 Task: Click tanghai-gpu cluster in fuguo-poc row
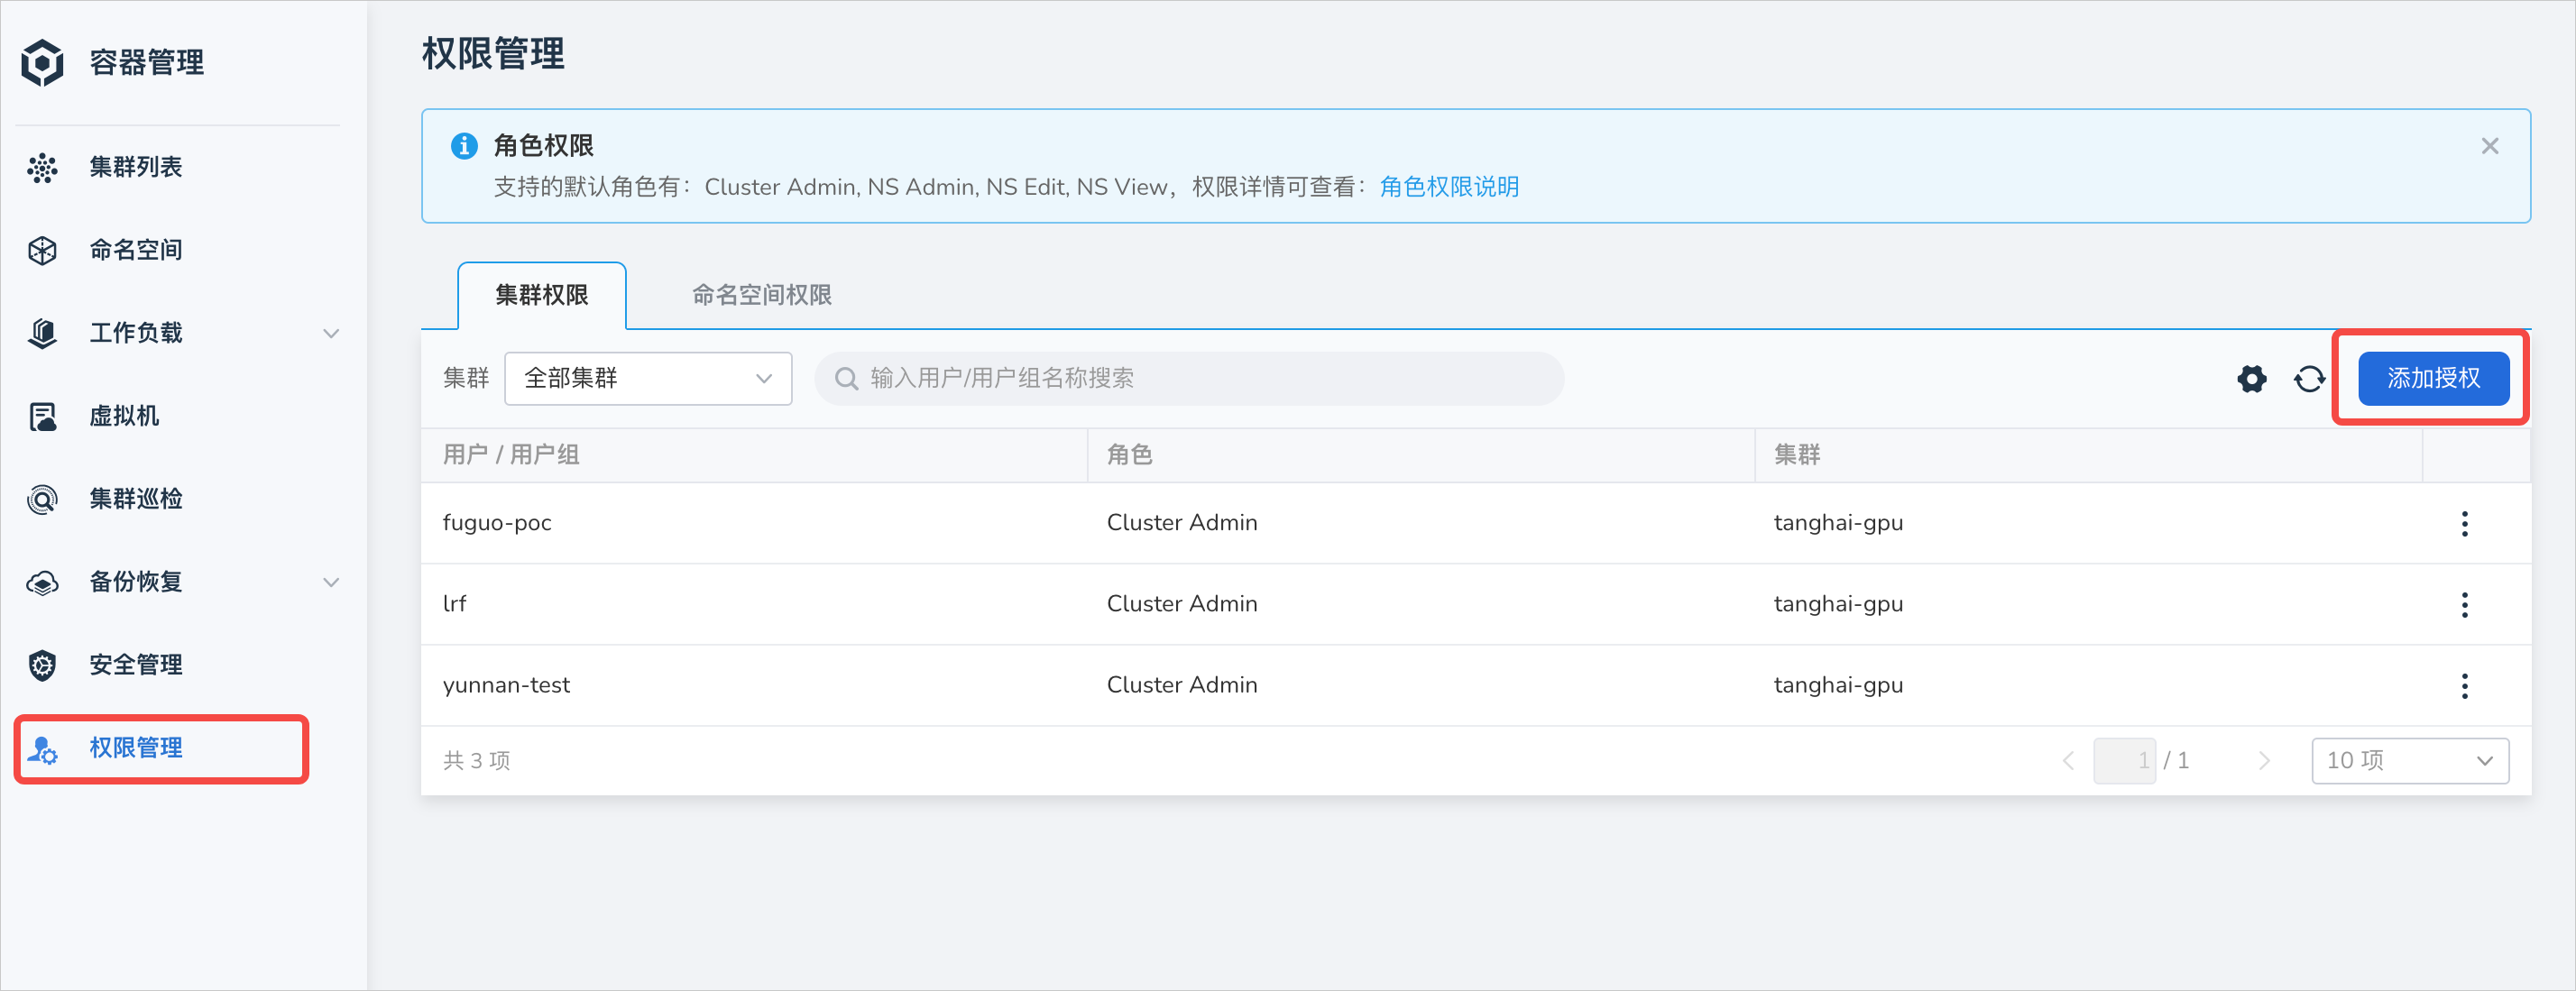pyautogui.click(x=1838, y=523)
